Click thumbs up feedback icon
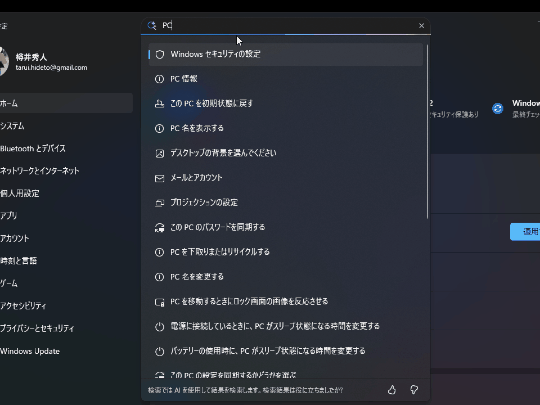This screenshot has width=540, height=405. 392,390
